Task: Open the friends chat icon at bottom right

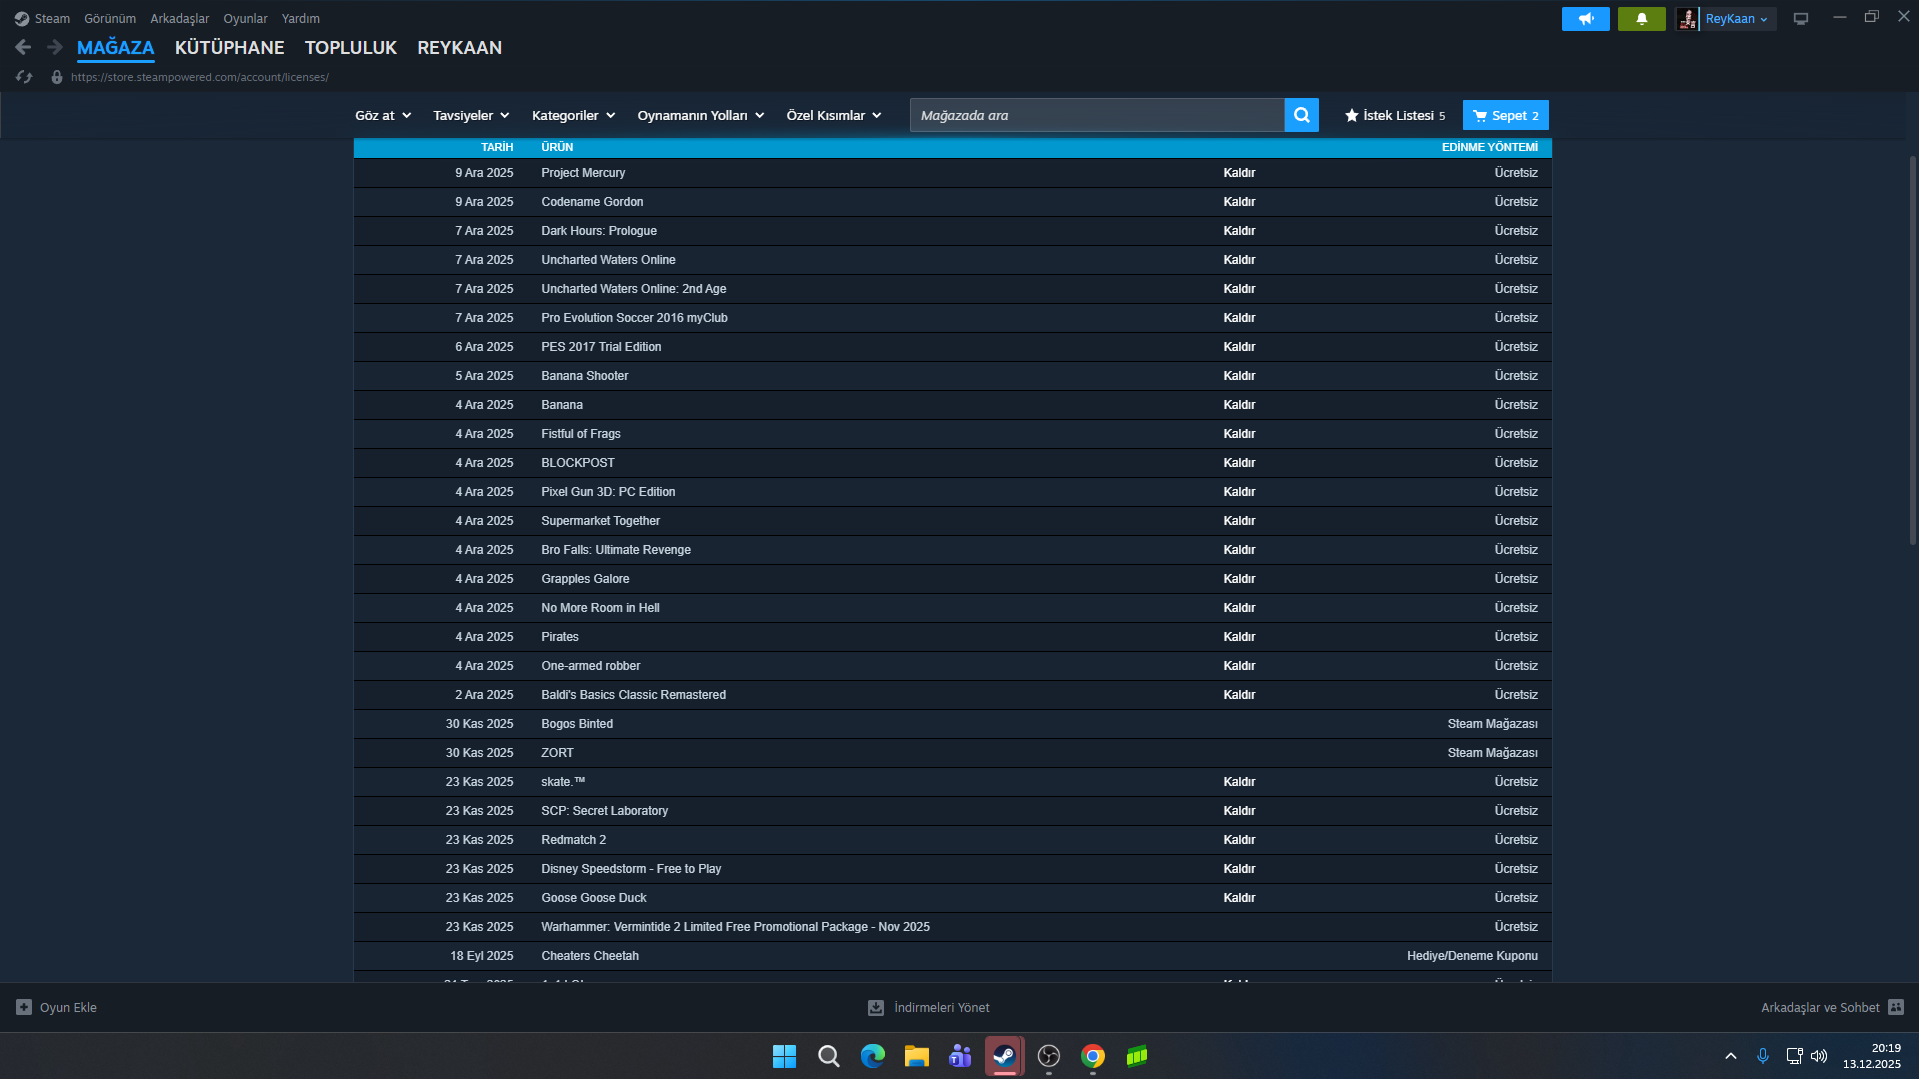Action: [x=1896, y=1007]
